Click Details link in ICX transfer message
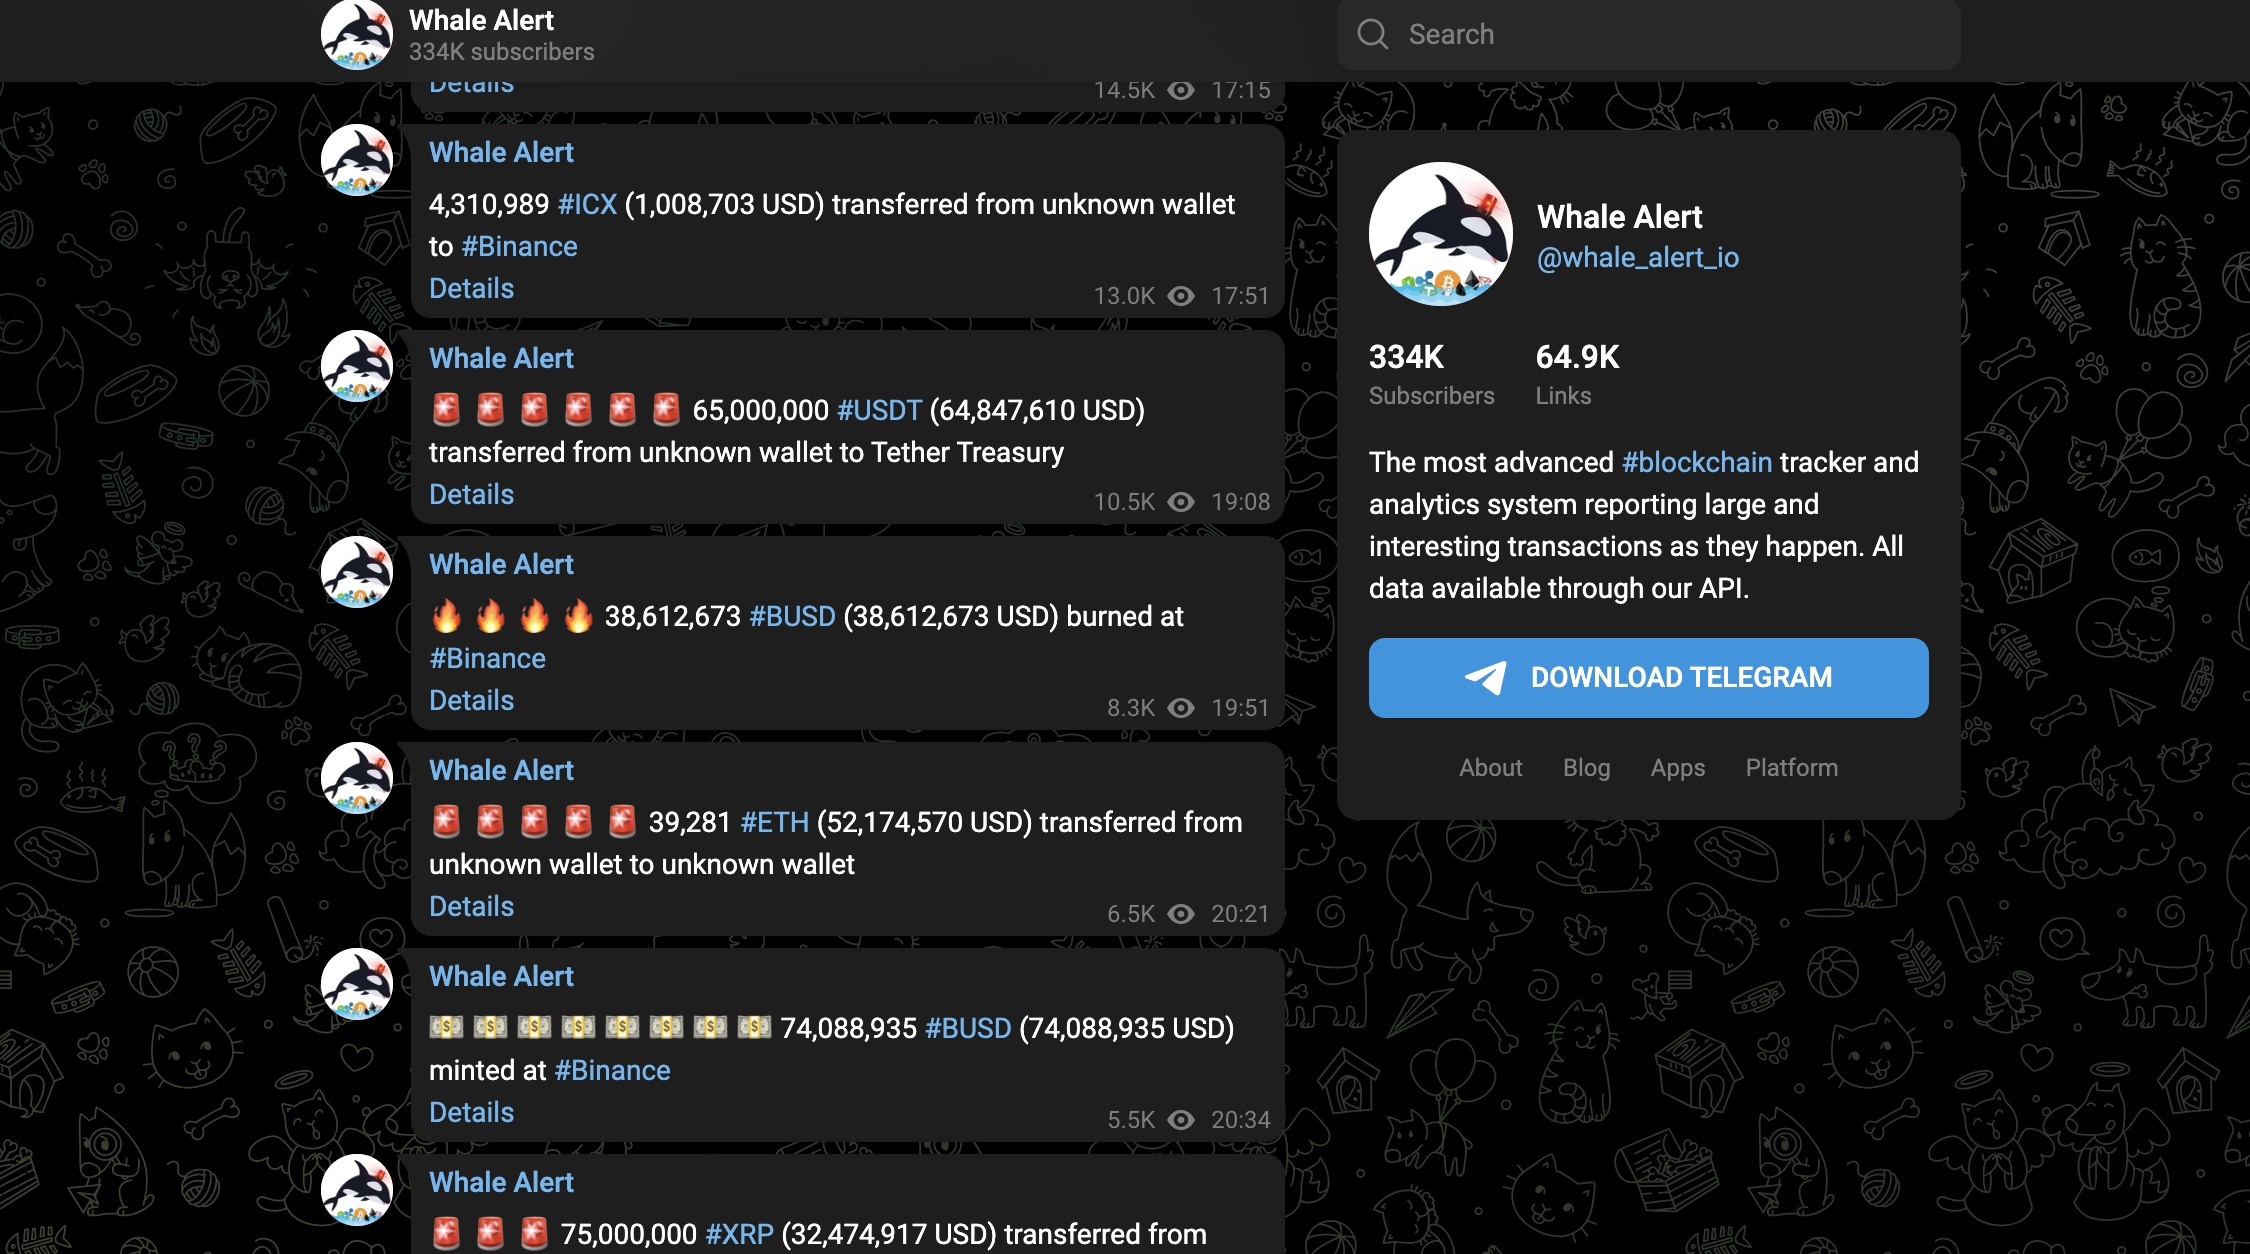The image size is (2250, 1254). point(471,287)
